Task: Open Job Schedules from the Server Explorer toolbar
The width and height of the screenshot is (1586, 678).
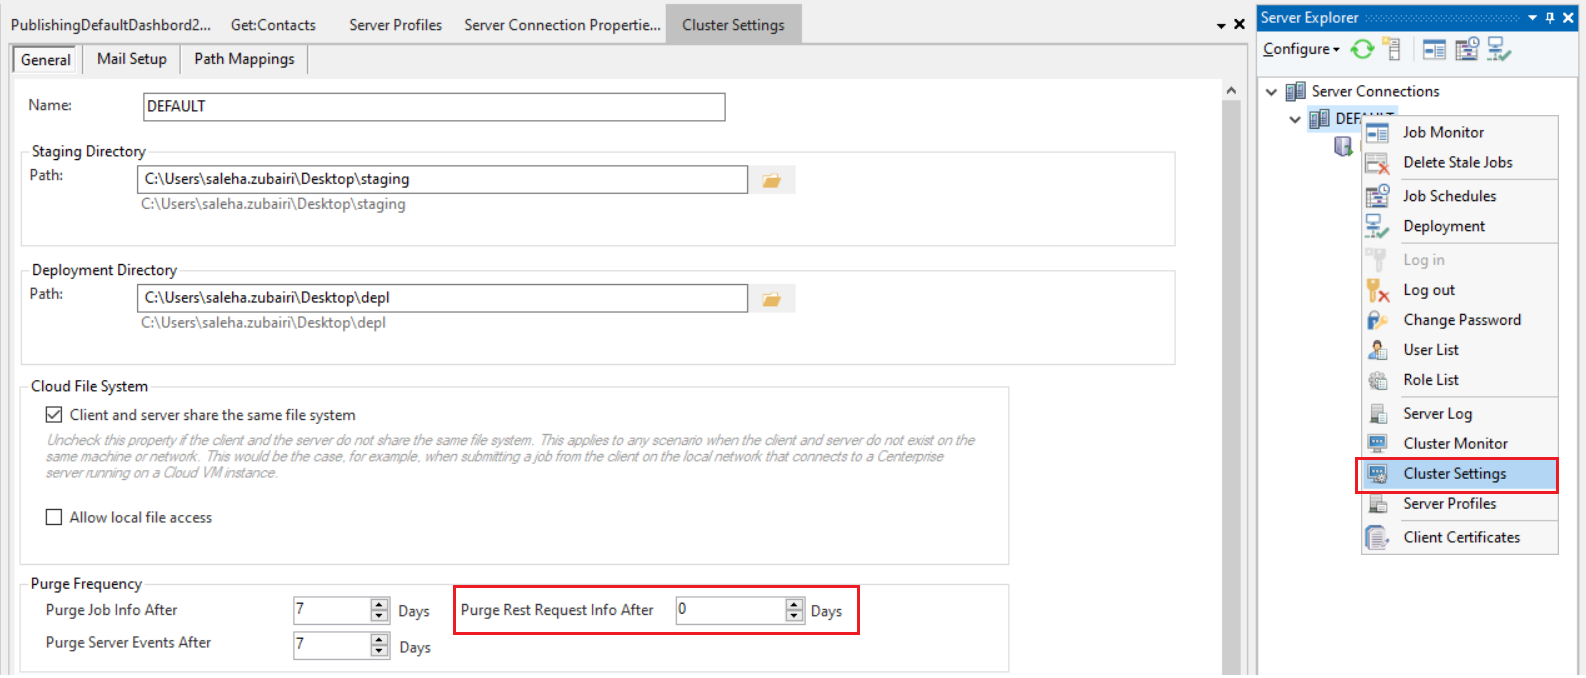Action: click(1467, 49)
